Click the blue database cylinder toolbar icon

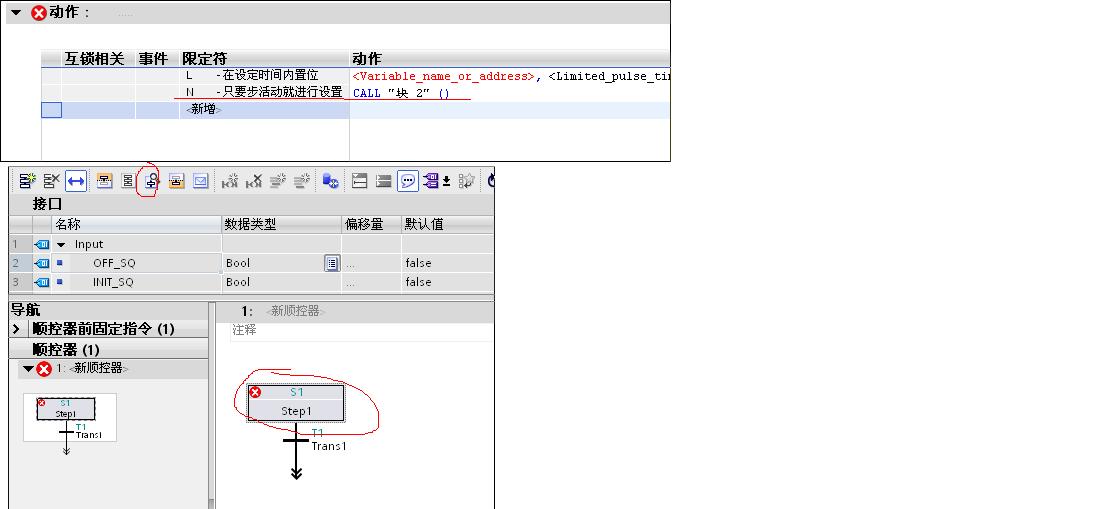pyautogui.click(x=330, y=181)
